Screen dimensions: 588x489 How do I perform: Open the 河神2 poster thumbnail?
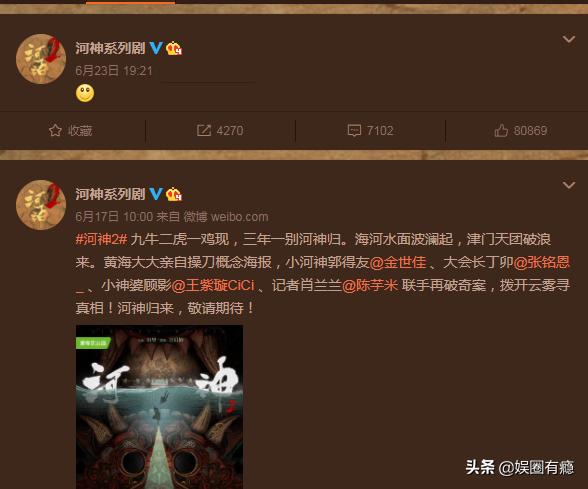click(x=159, y=407)
